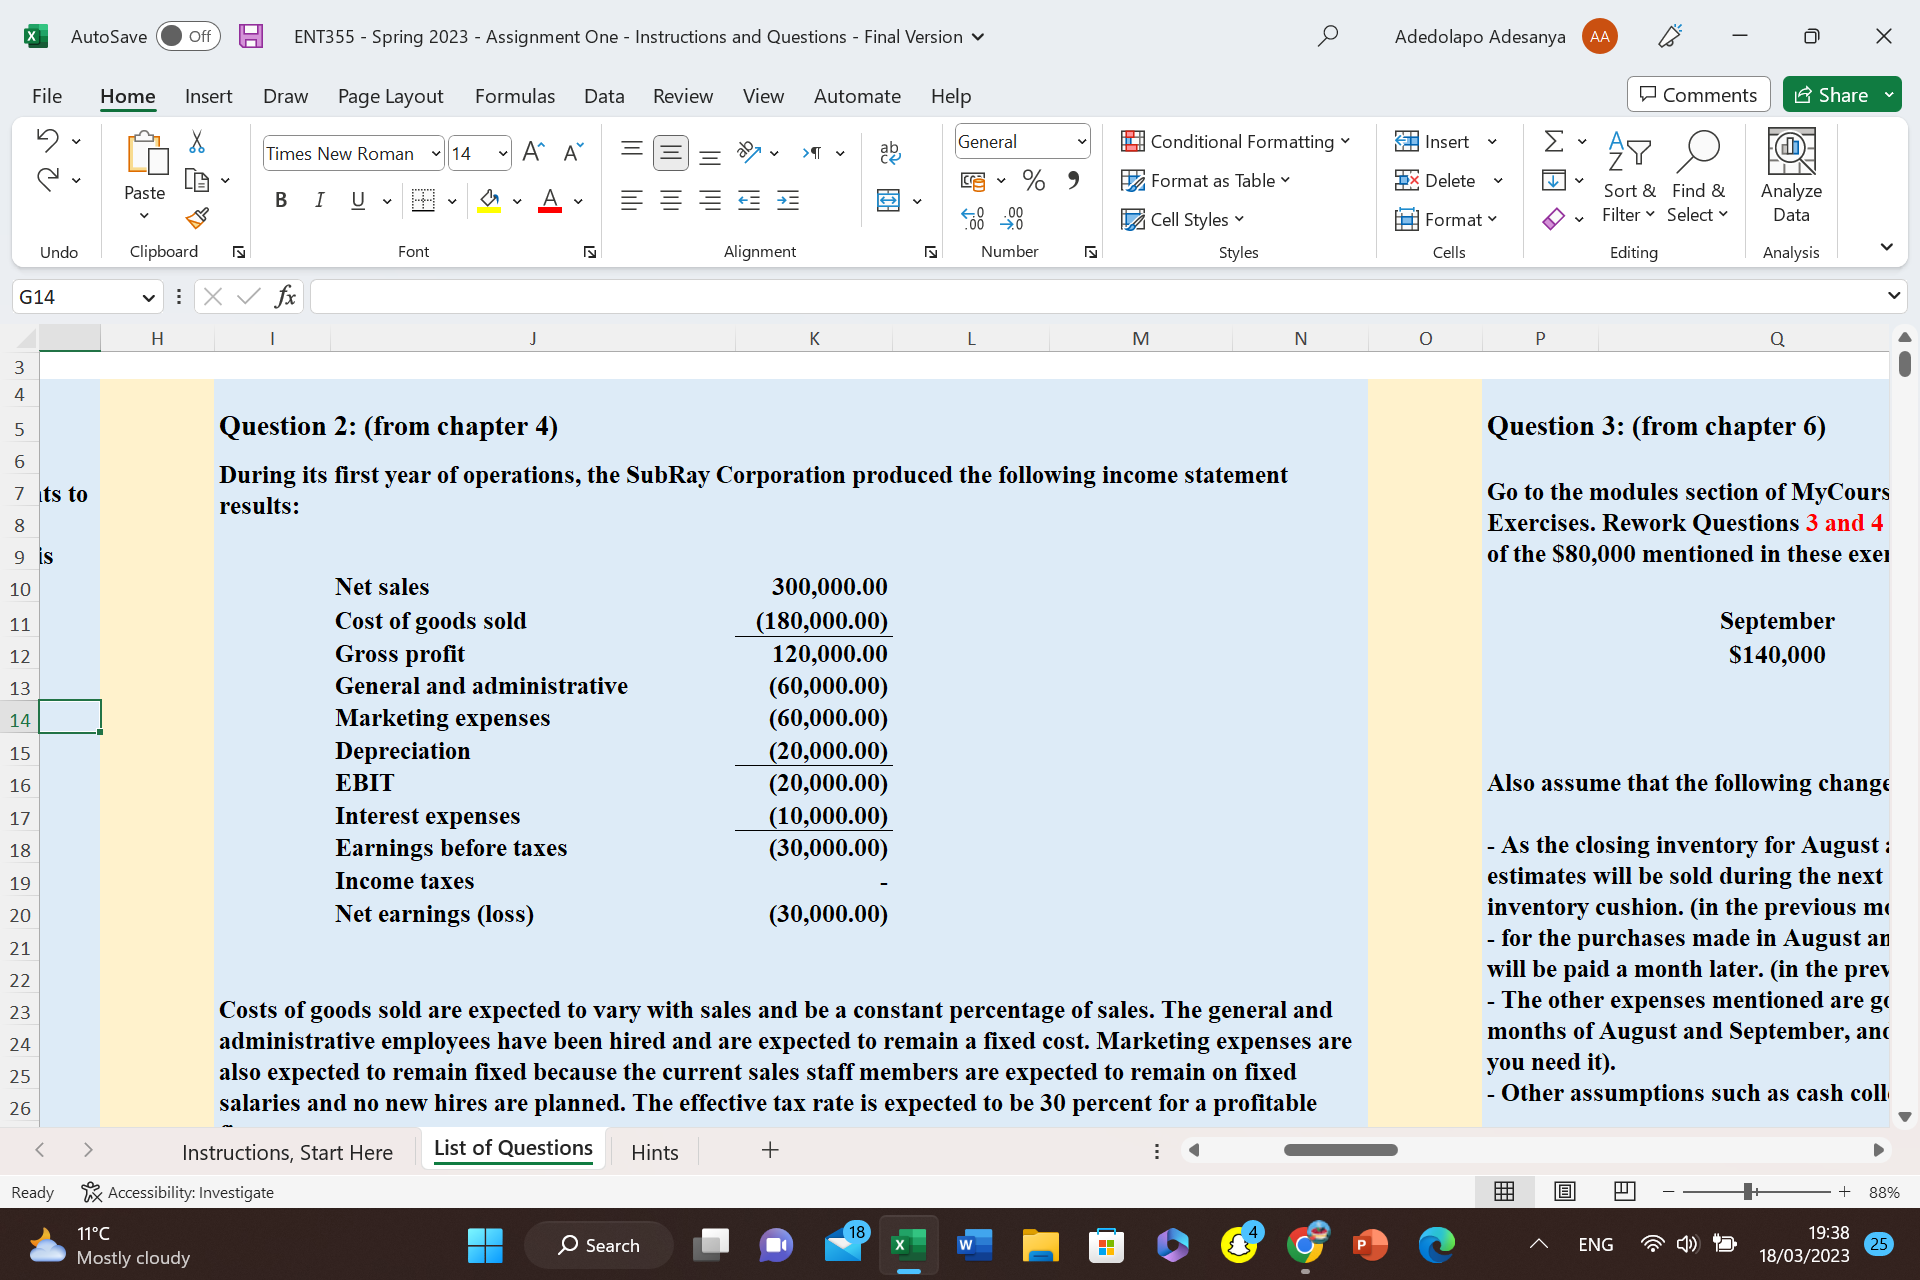Click the Percent Style icon

[1033, 181]
